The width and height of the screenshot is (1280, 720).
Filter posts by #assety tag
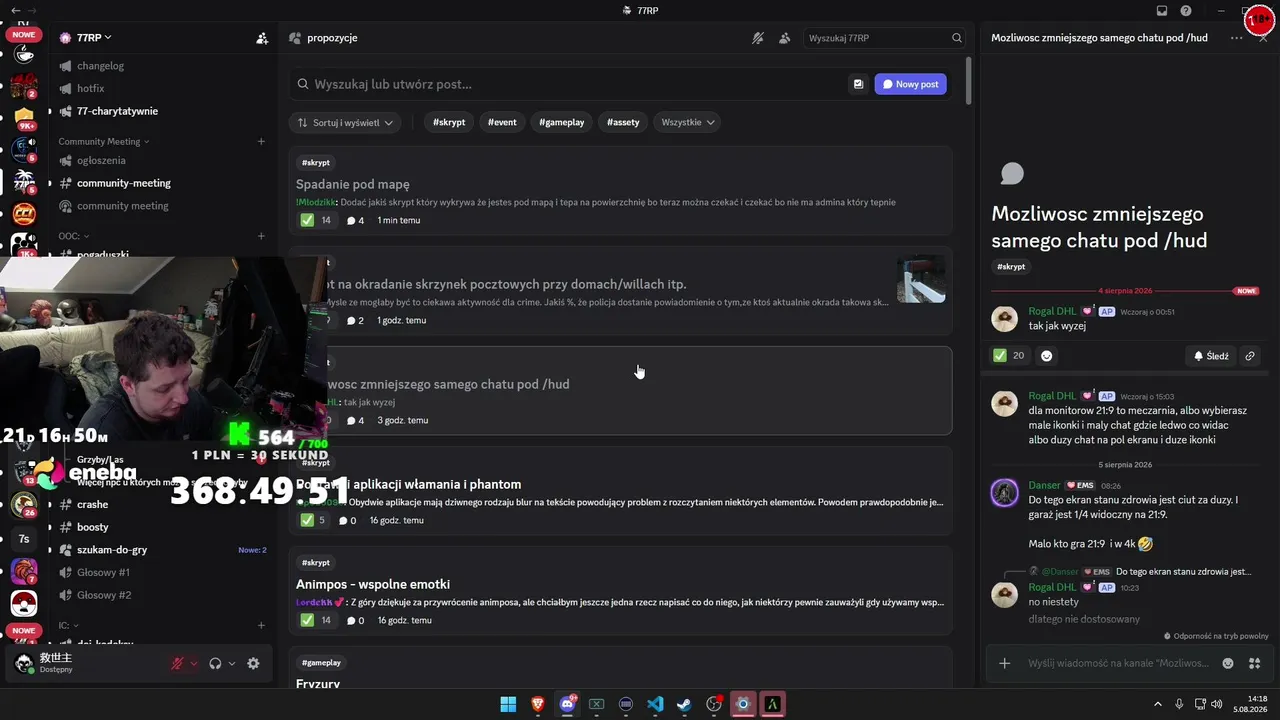click(x=623, y=122)
